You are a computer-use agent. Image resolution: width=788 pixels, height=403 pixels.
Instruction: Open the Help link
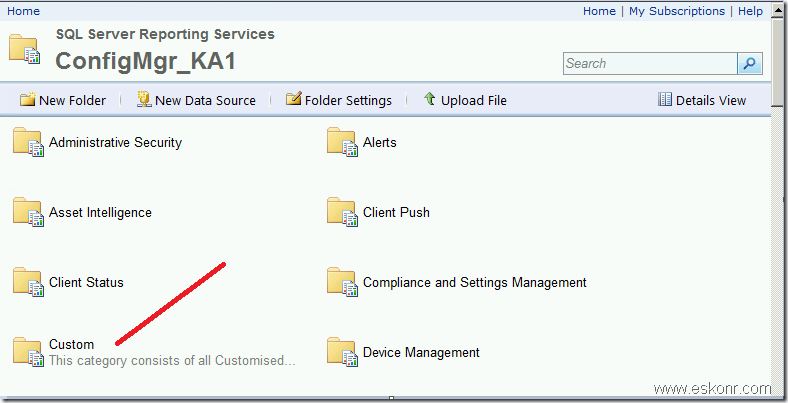coord(750,11)
